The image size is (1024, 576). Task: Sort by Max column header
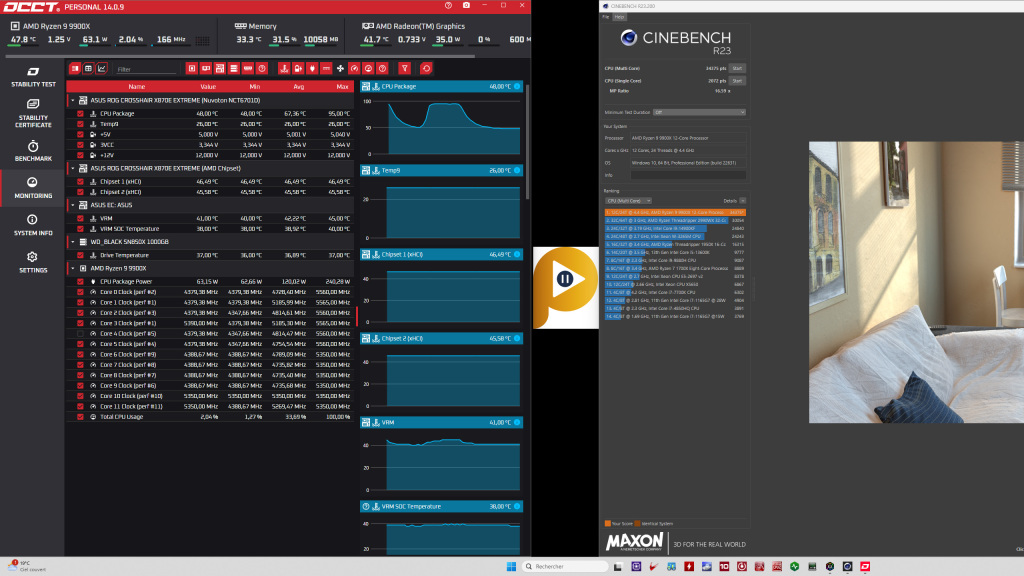pyautogui.click(x=342, y=86)
